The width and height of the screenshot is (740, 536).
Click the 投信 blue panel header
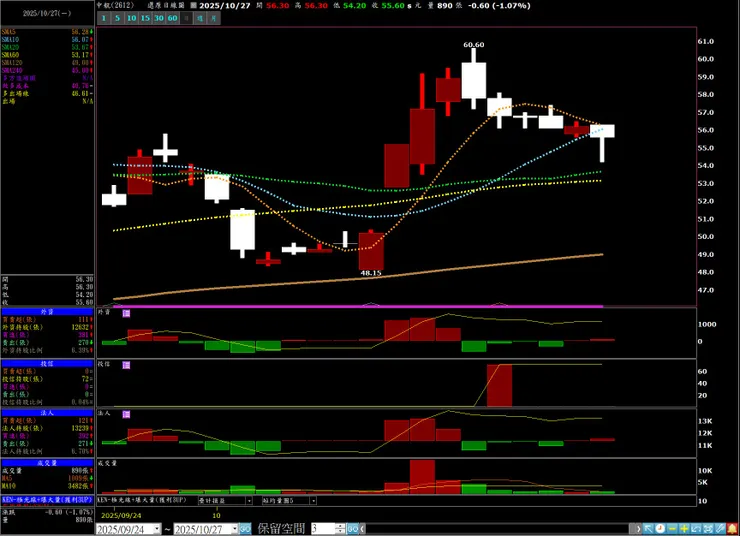(47, 364)
